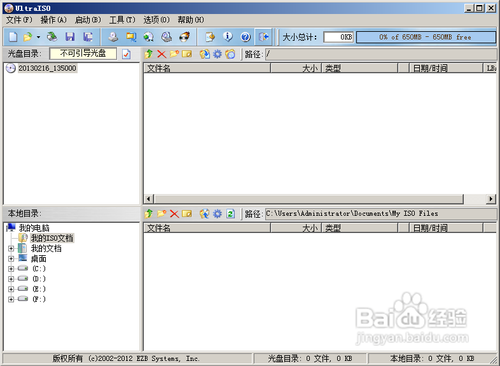Go up one level in image pane
The width and height of the screenshot is (500, 366).
[x=149, y=54]
